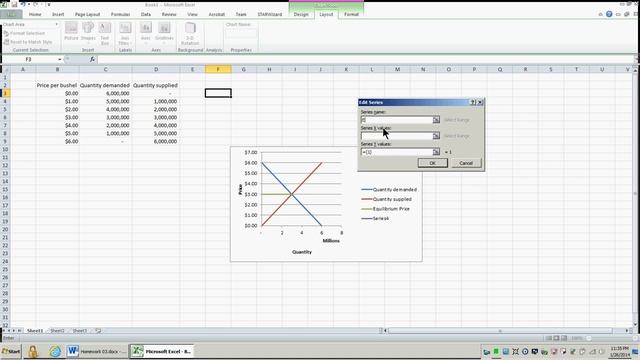Switch to Sheet2 tab

point(57,331)
